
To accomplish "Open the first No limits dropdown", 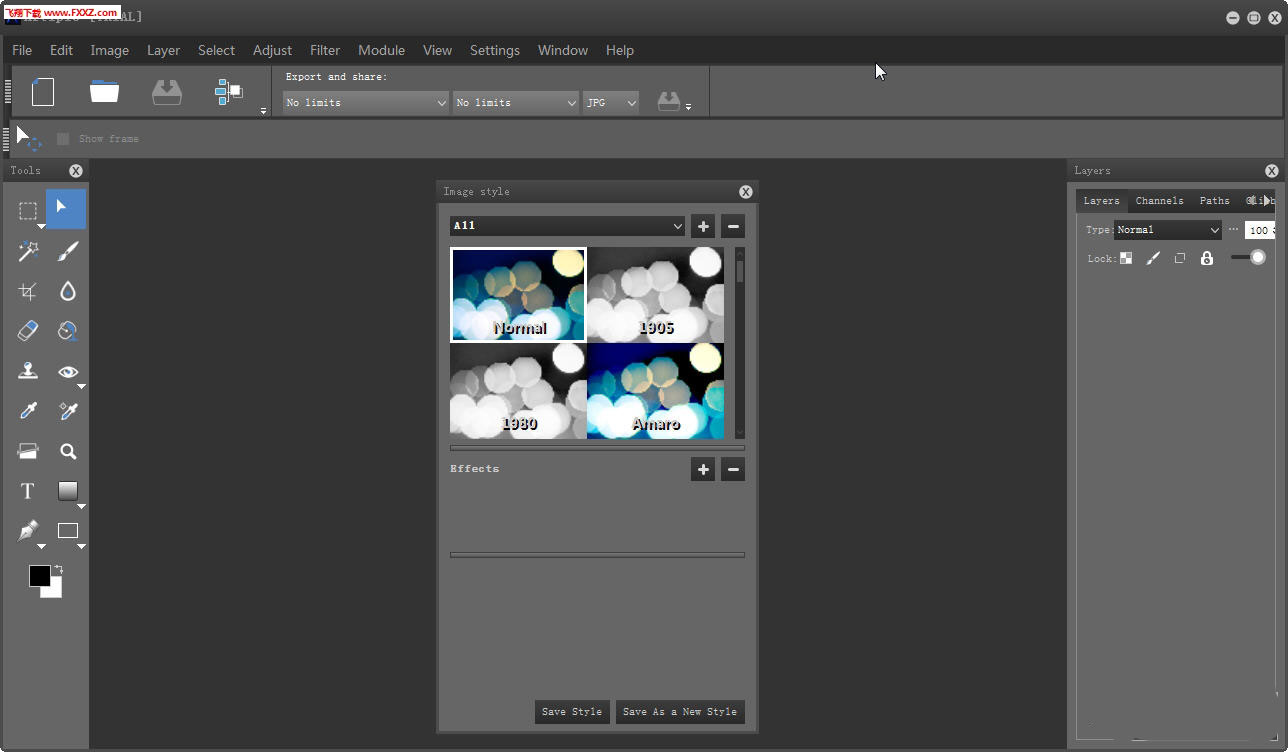I will click(x=365, y=102).
